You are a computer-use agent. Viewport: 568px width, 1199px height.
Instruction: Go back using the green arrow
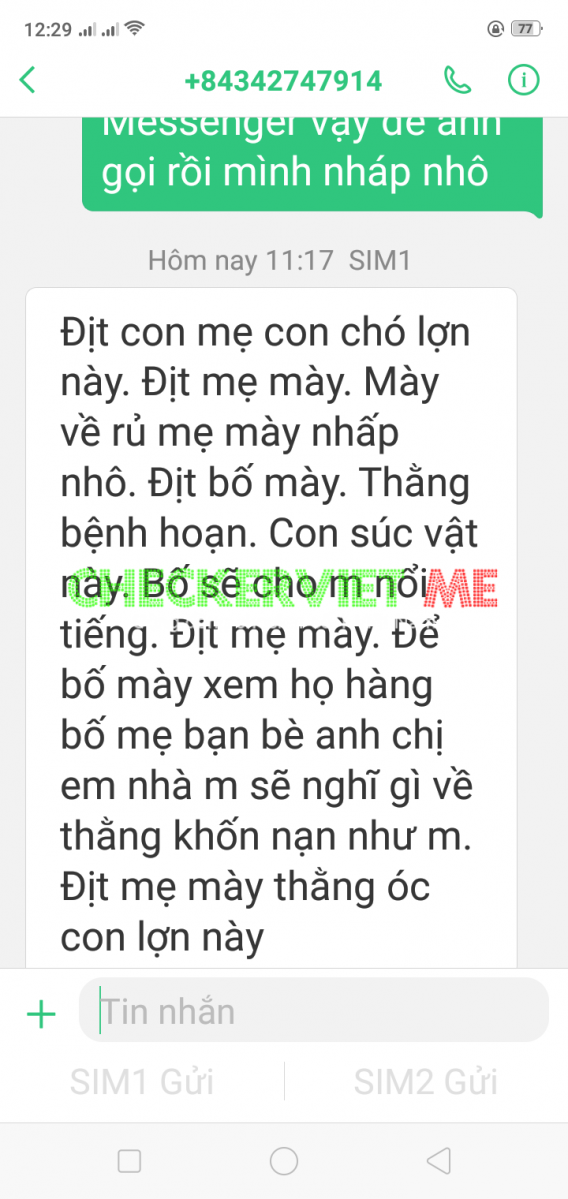28,80
